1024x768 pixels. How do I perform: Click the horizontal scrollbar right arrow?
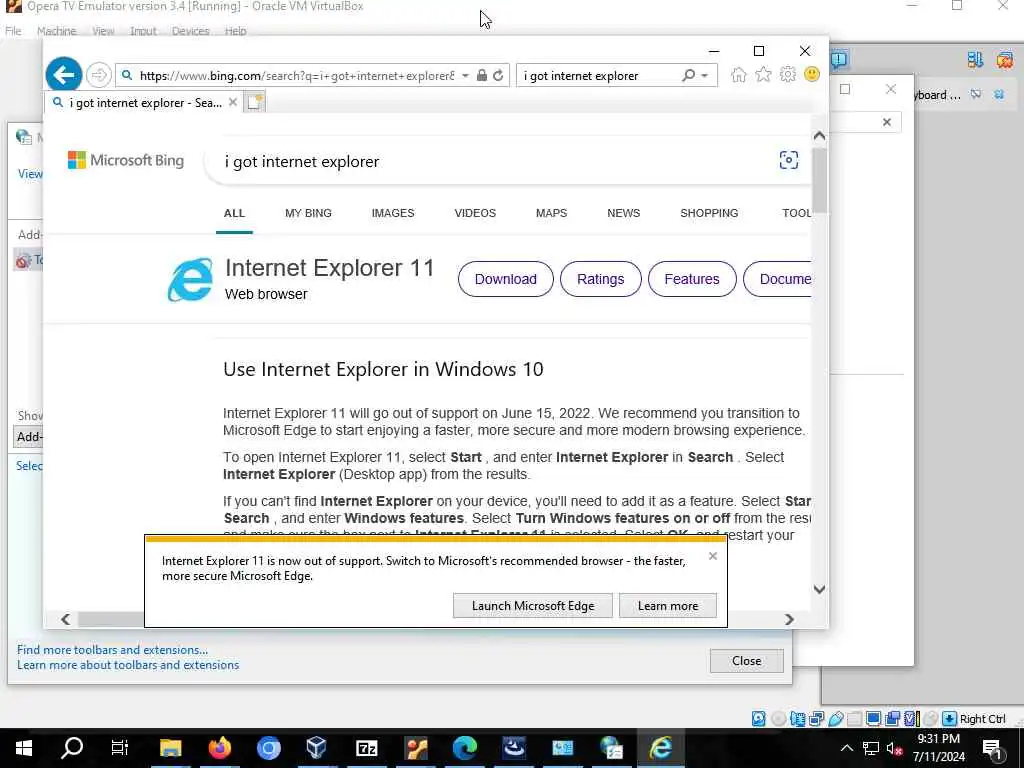point(789,619)
